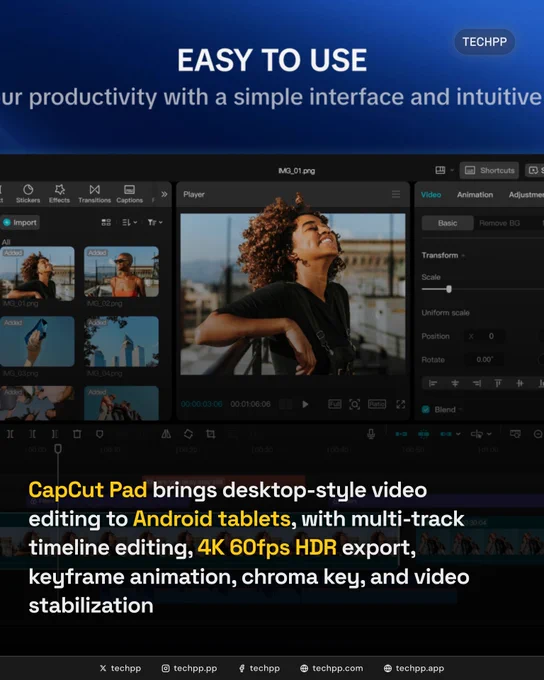Switch to the Video tab
The height and width of the screenshot is (680, 544).
point(431,195)
